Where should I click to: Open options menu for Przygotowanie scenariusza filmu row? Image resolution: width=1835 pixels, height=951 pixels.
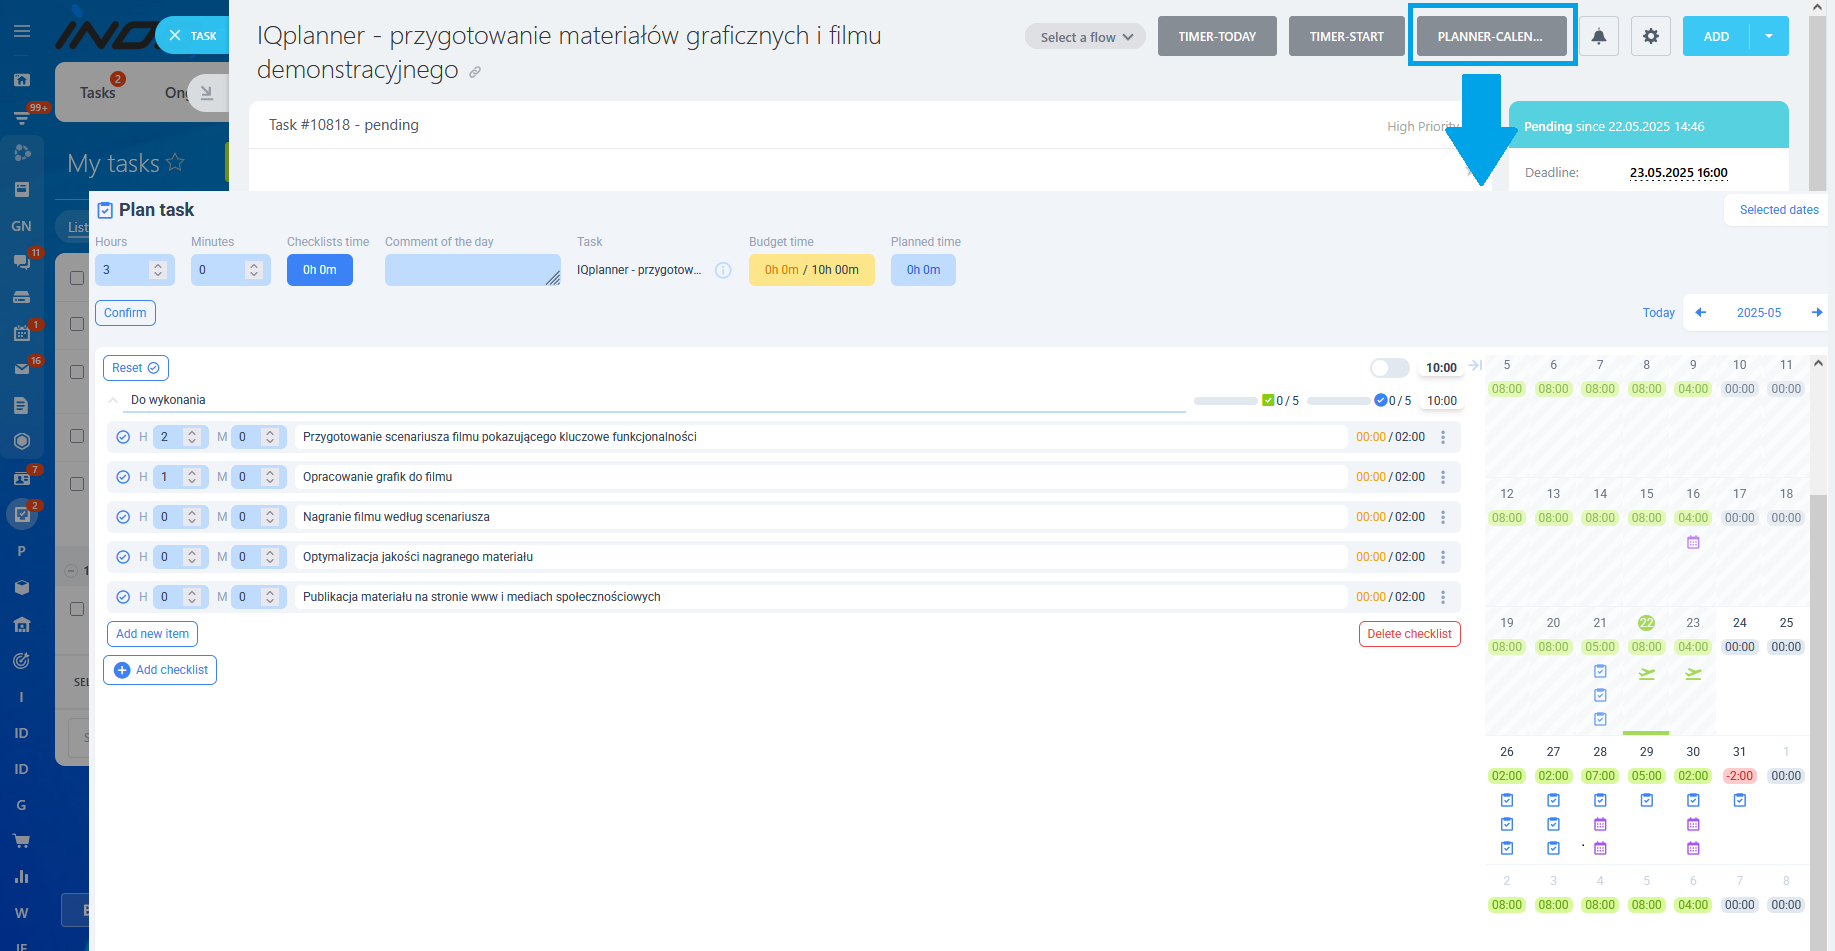click(x=1443, y=437)
